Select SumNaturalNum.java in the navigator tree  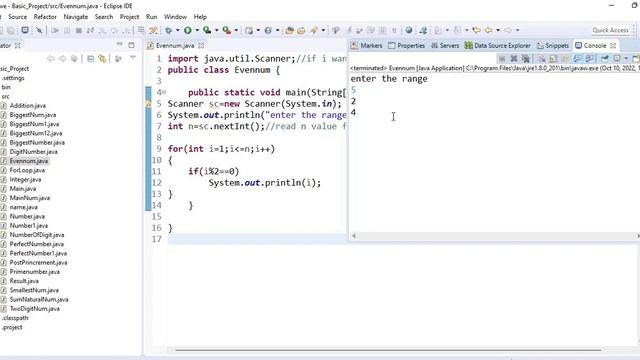(39, 300)
